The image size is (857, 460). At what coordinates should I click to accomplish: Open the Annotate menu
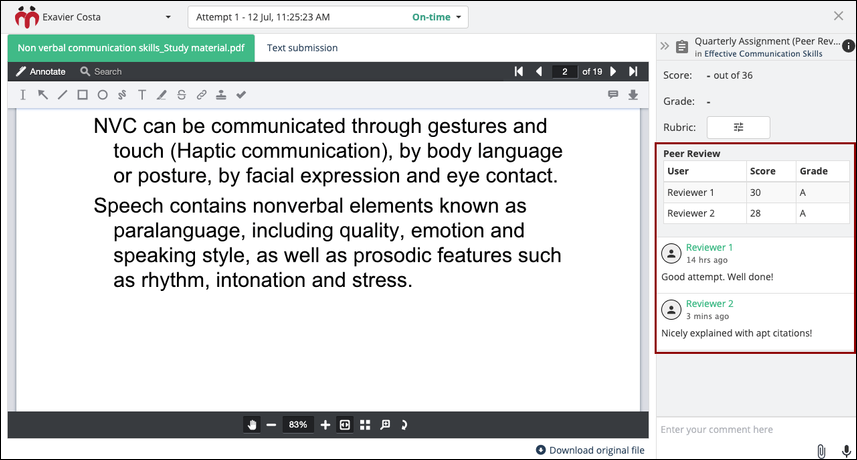[41, 72]
